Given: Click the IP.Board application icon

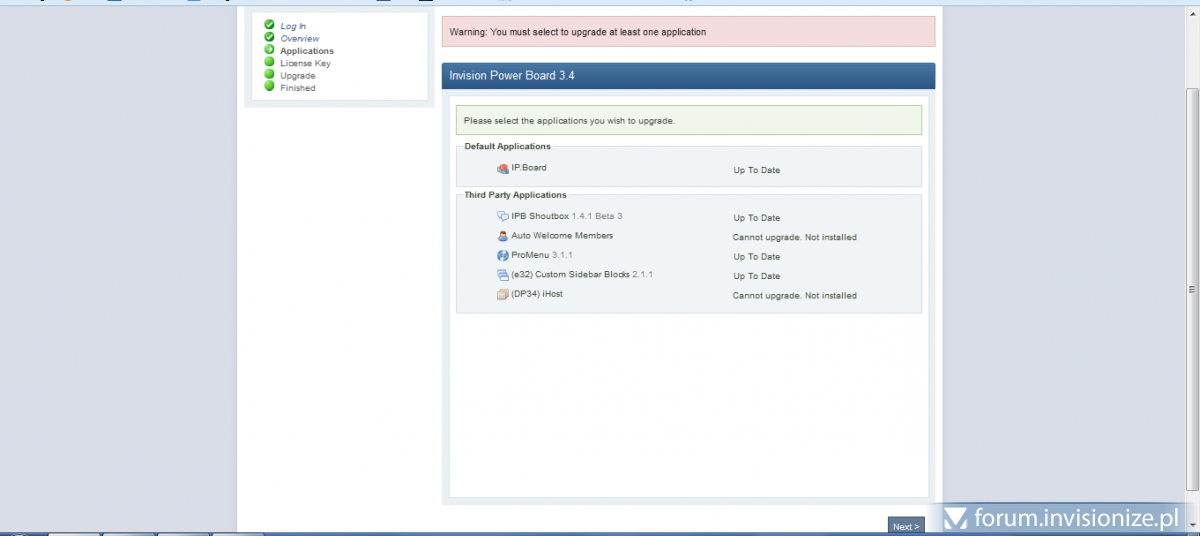Looking at the screenshot, I should [503, 168].
